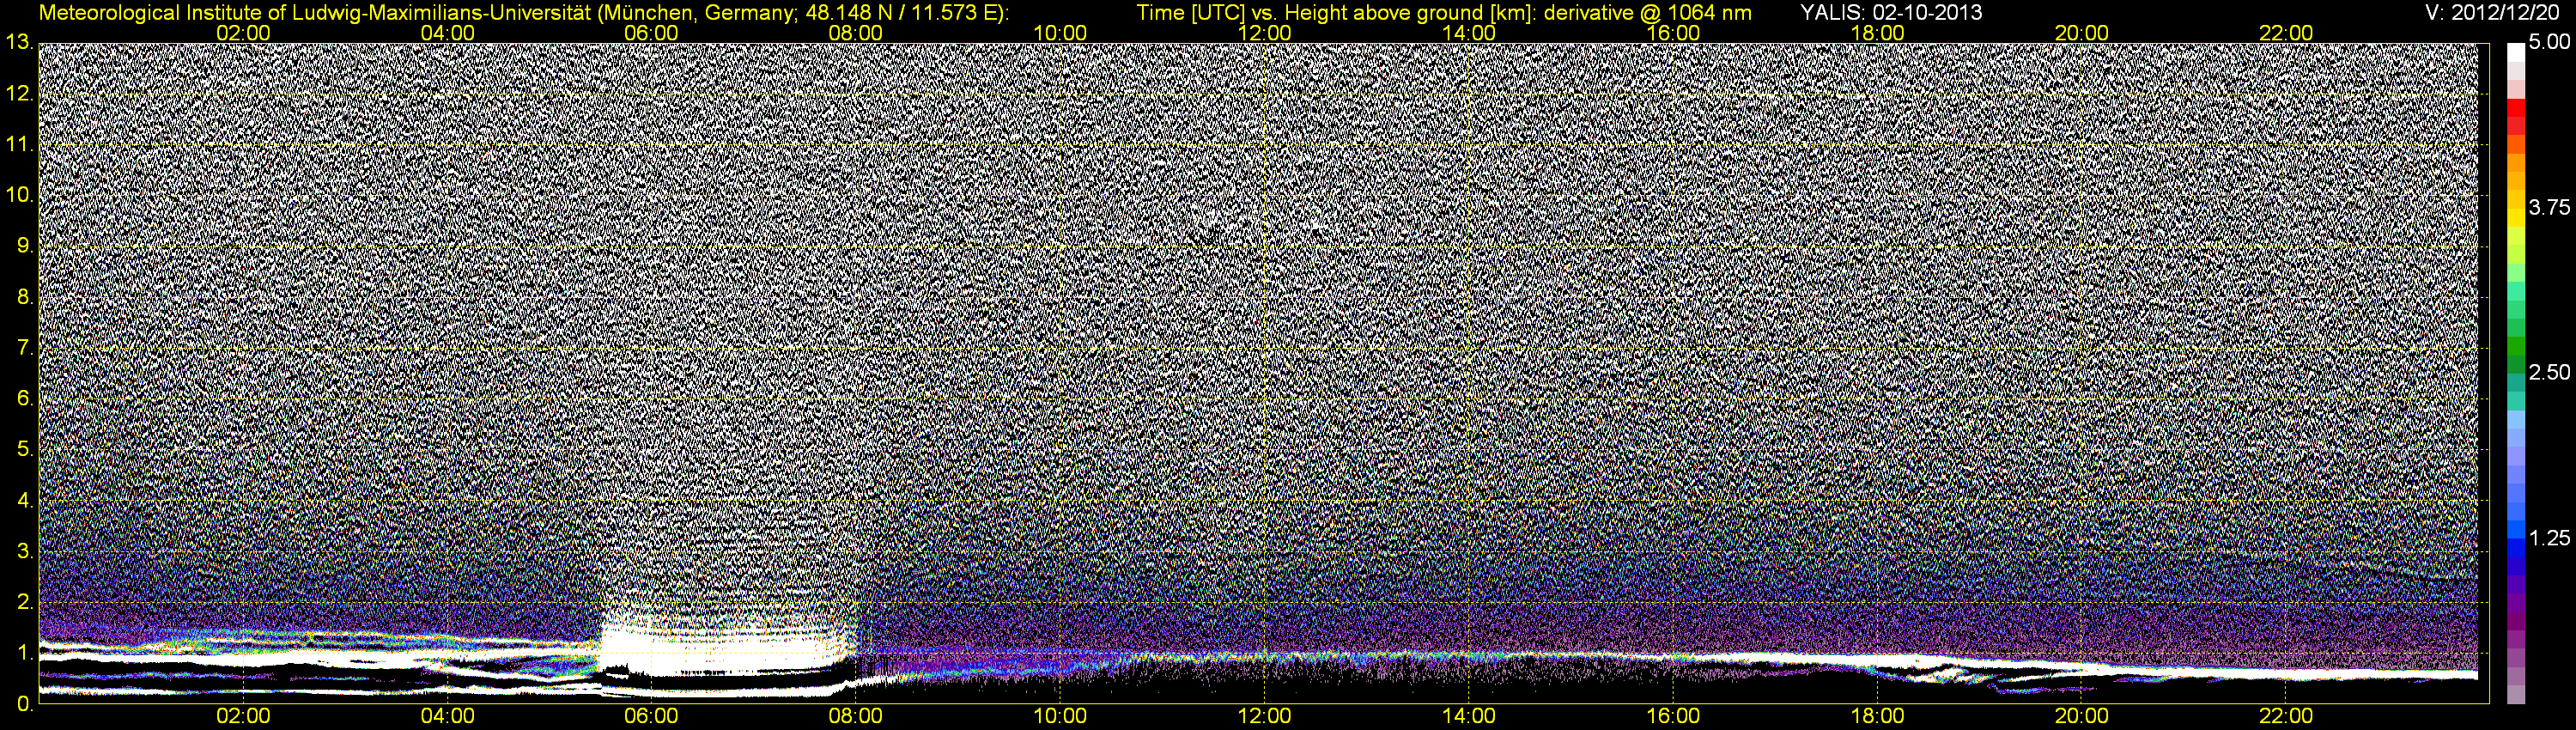Click the 1.25 color scale value
2576x730 pixels.
click(2549, 538)
